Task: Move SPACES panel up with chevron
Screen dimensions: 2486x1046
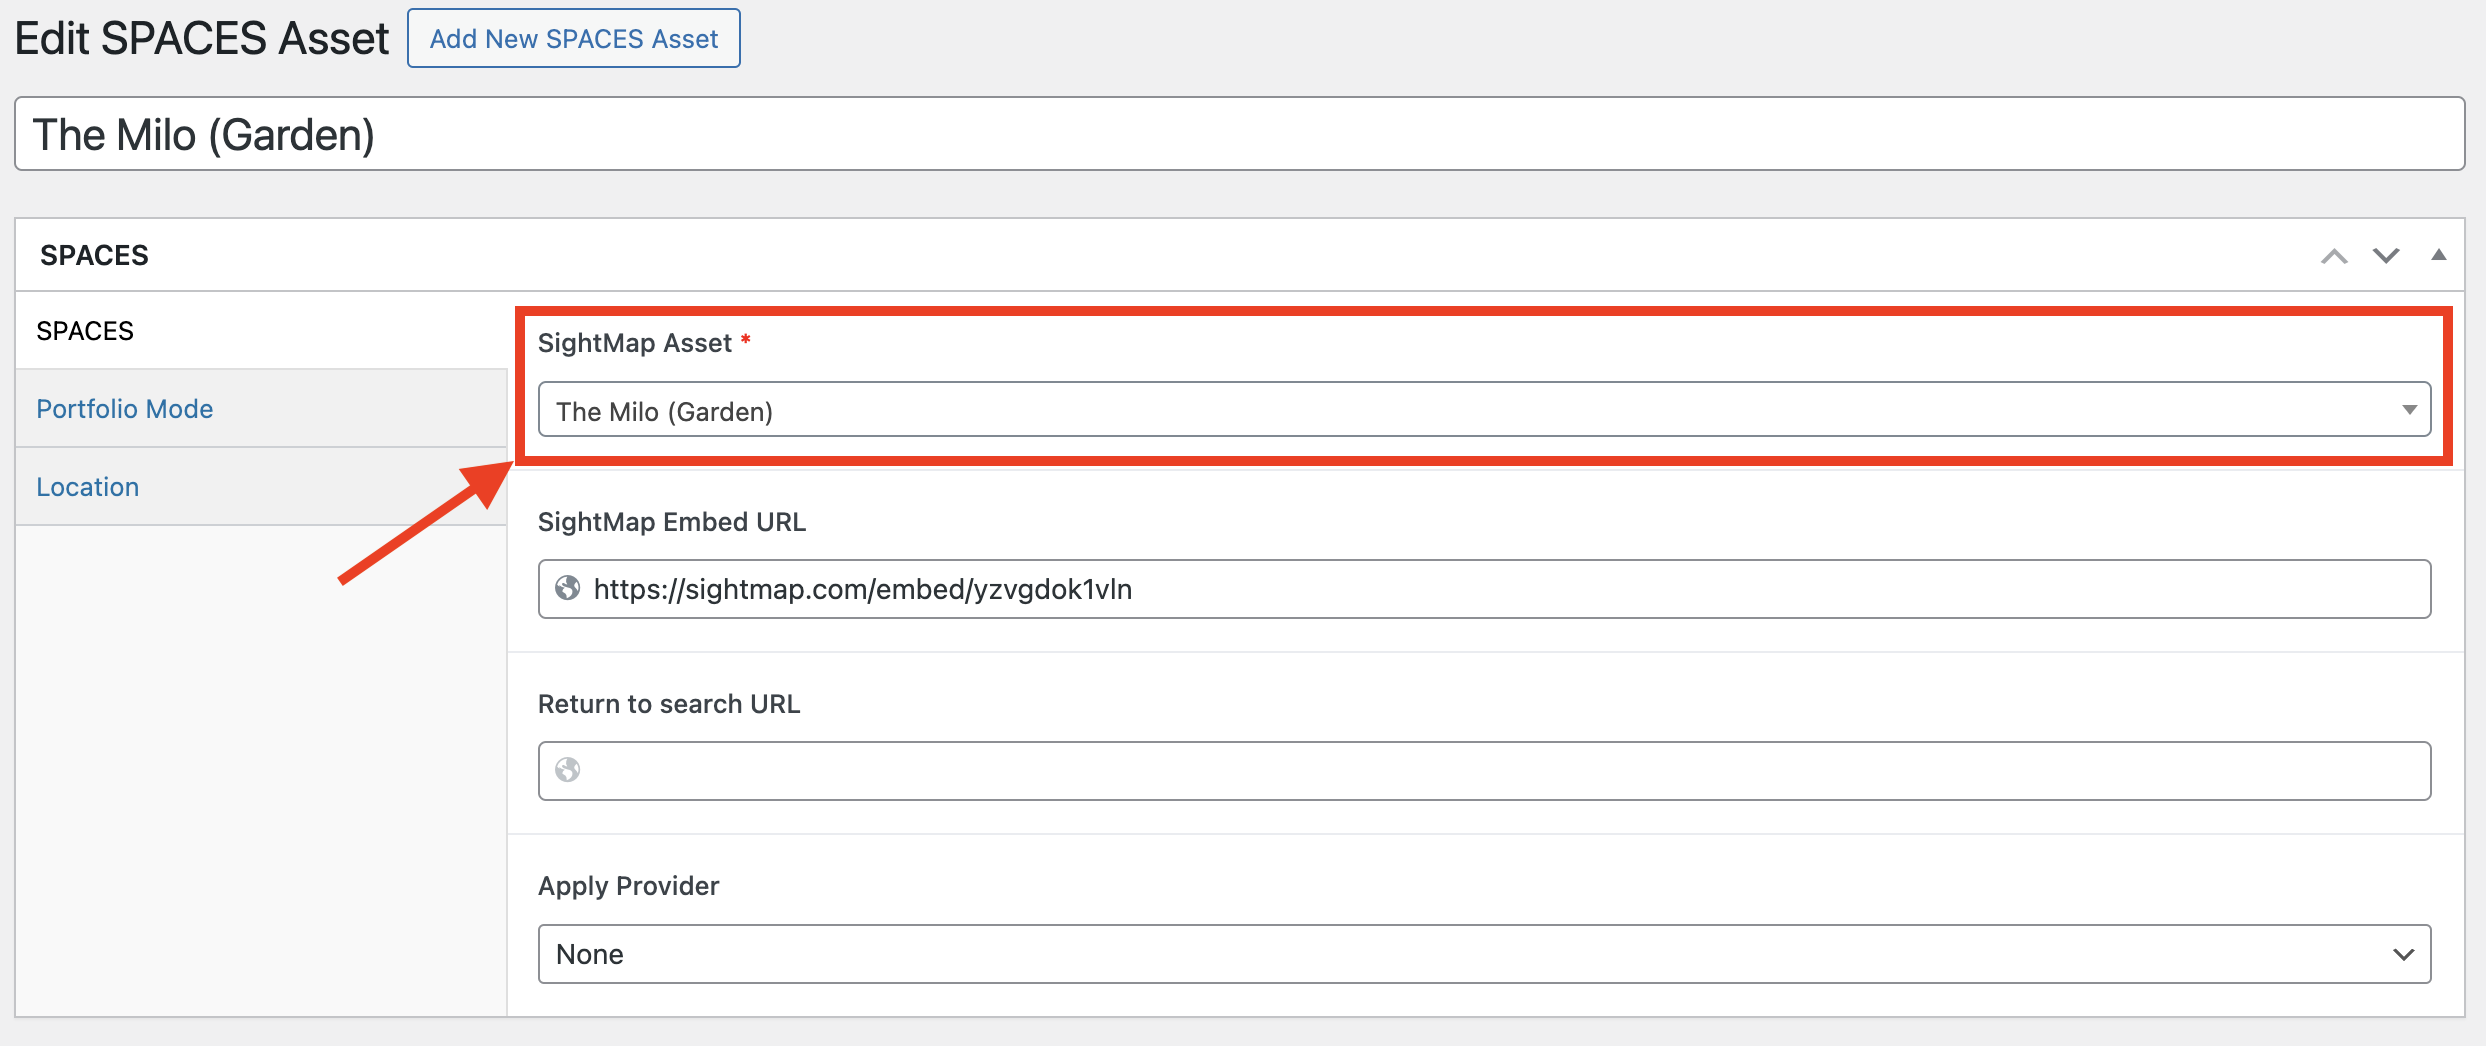Action: point(2334,256)
